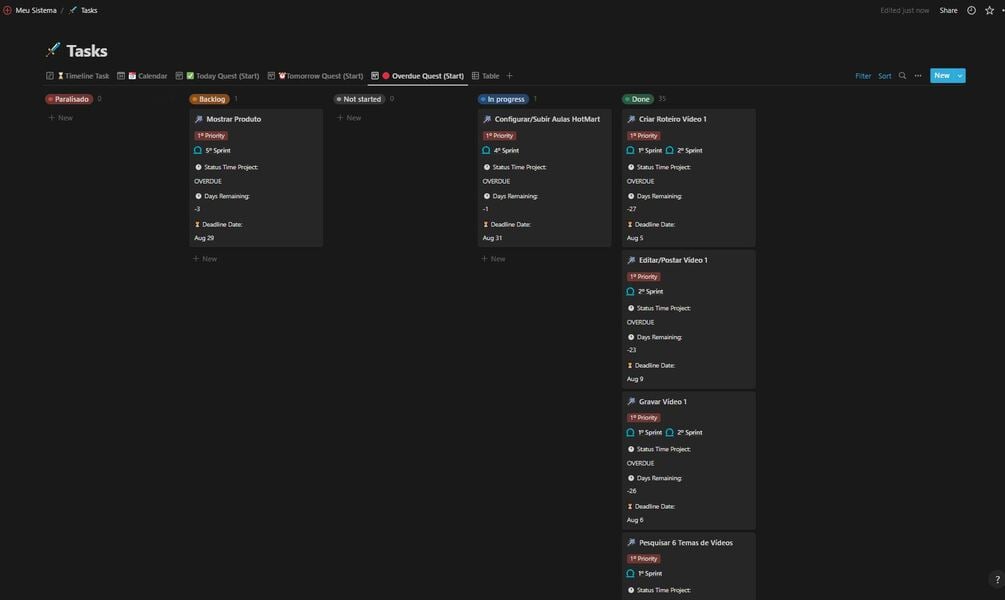Click the Backlog group label
The width and height of the screenshot is (1005, 600).
coord(209,99)
